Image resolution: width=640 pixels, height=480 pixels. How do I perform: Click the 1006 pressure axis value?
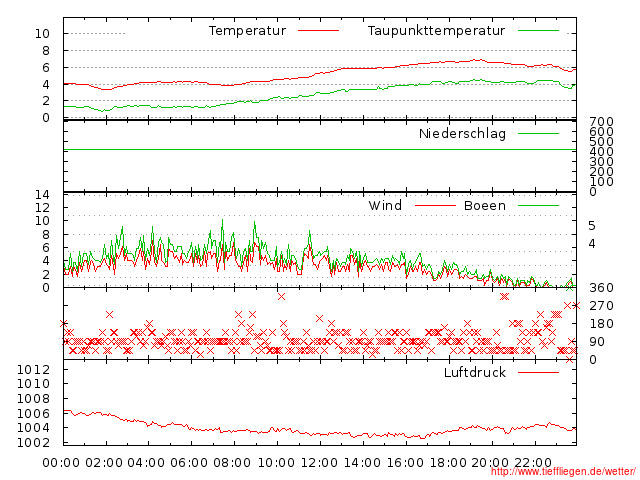(x=33, y=414)
